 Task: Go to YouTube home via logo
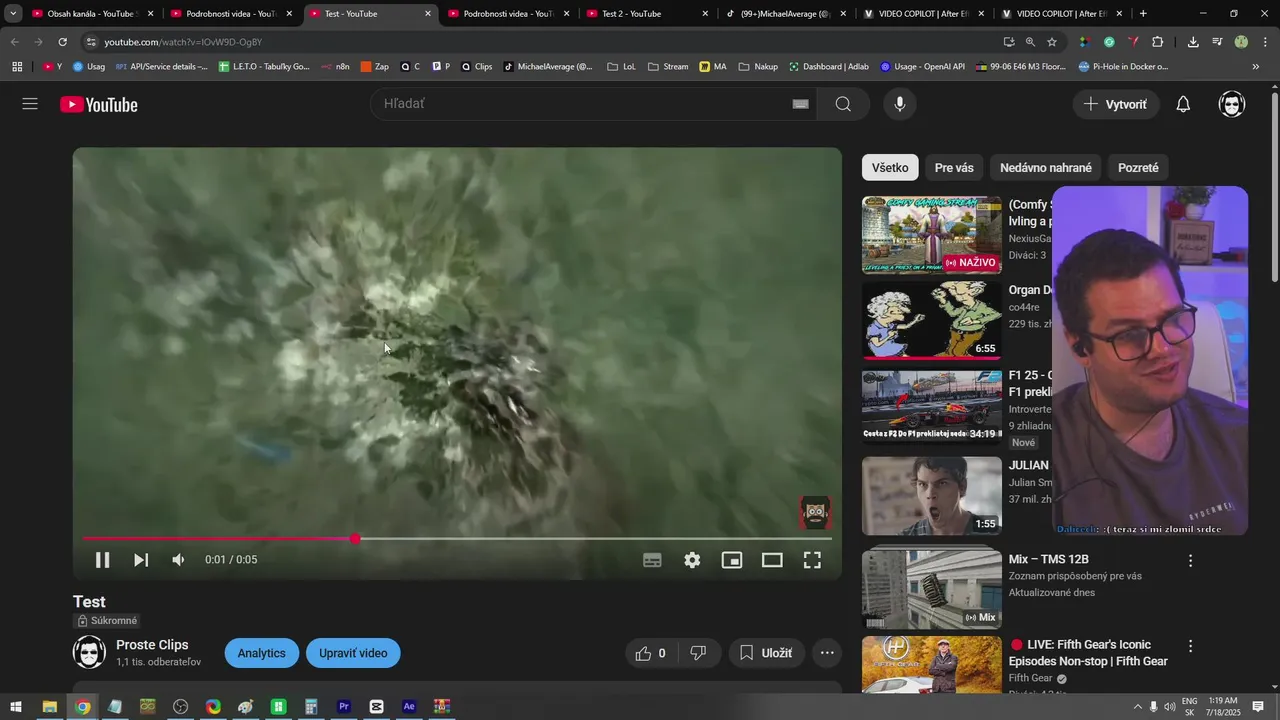pos(98,105)
